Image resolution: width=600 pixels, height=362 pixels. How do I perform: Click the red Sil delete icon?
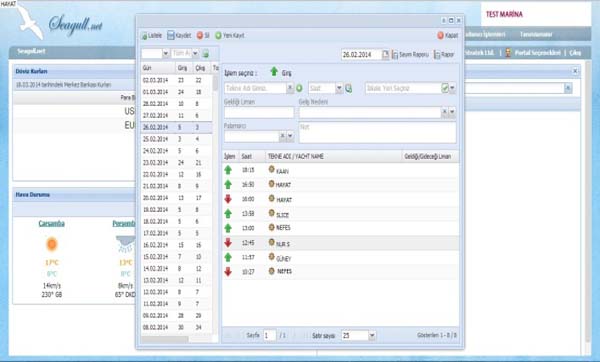200,36
